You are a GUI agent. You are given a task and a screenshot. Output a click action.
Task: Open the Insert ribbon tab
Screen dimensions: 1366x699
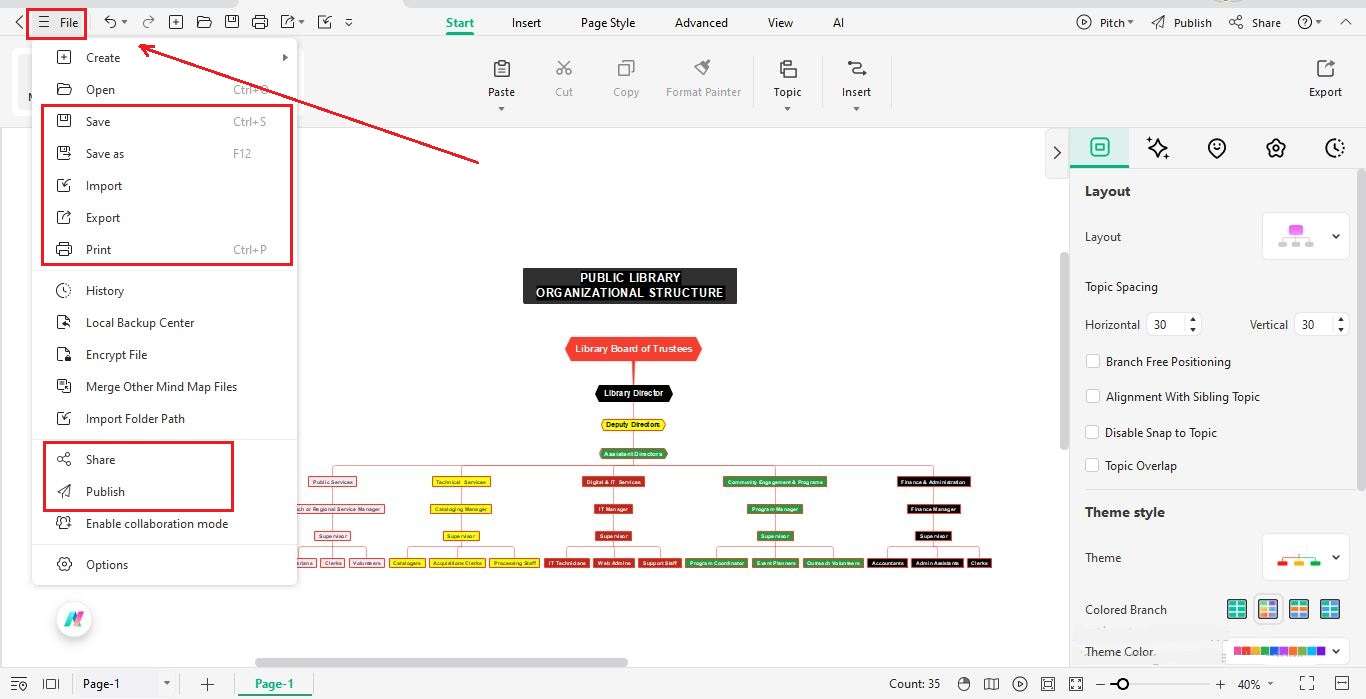(x=526, y=22)
